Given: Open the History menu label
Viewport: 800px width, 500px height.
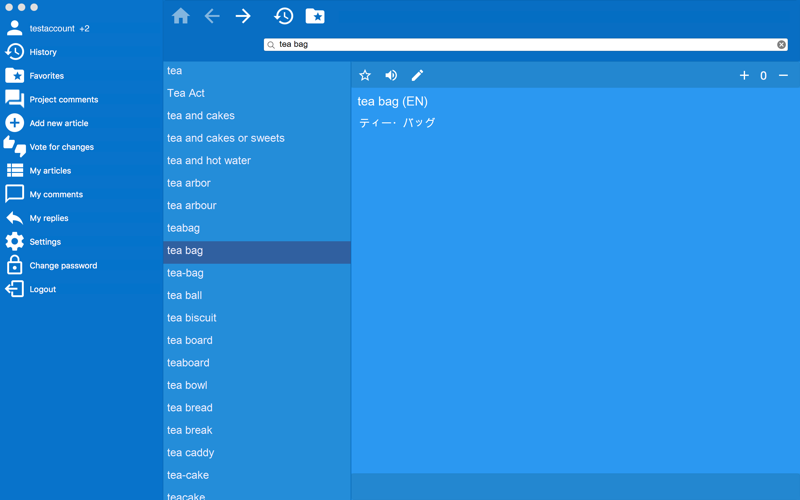Looking at the screenshot, I should [43, 52].
